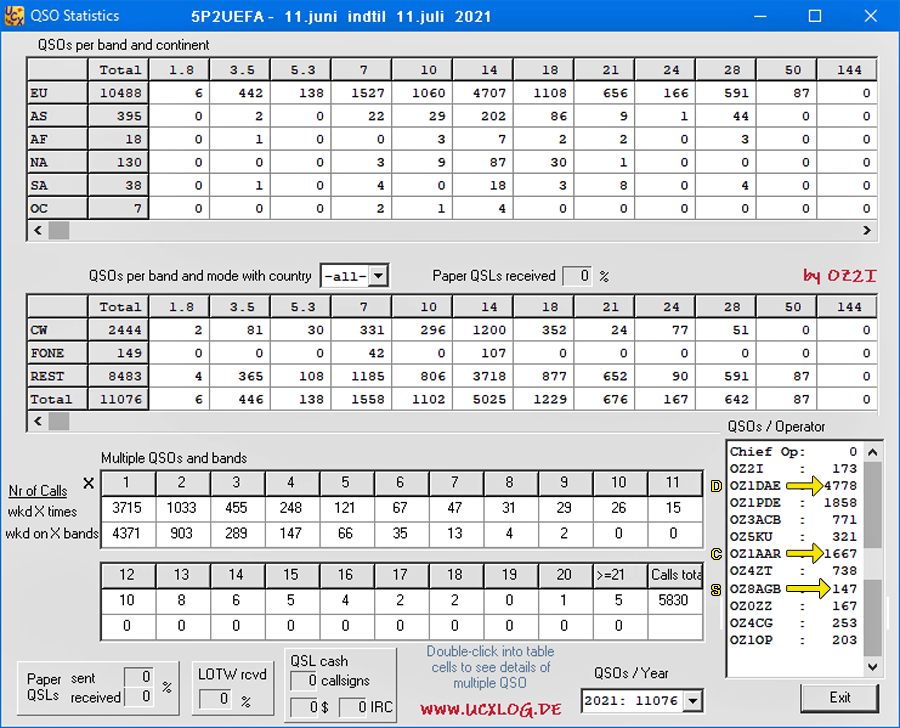Viewport: 900px width, 728px height.
Task: Click the yellow arrow pointing at OZ1DAE's count
Action: click(801, 487)
